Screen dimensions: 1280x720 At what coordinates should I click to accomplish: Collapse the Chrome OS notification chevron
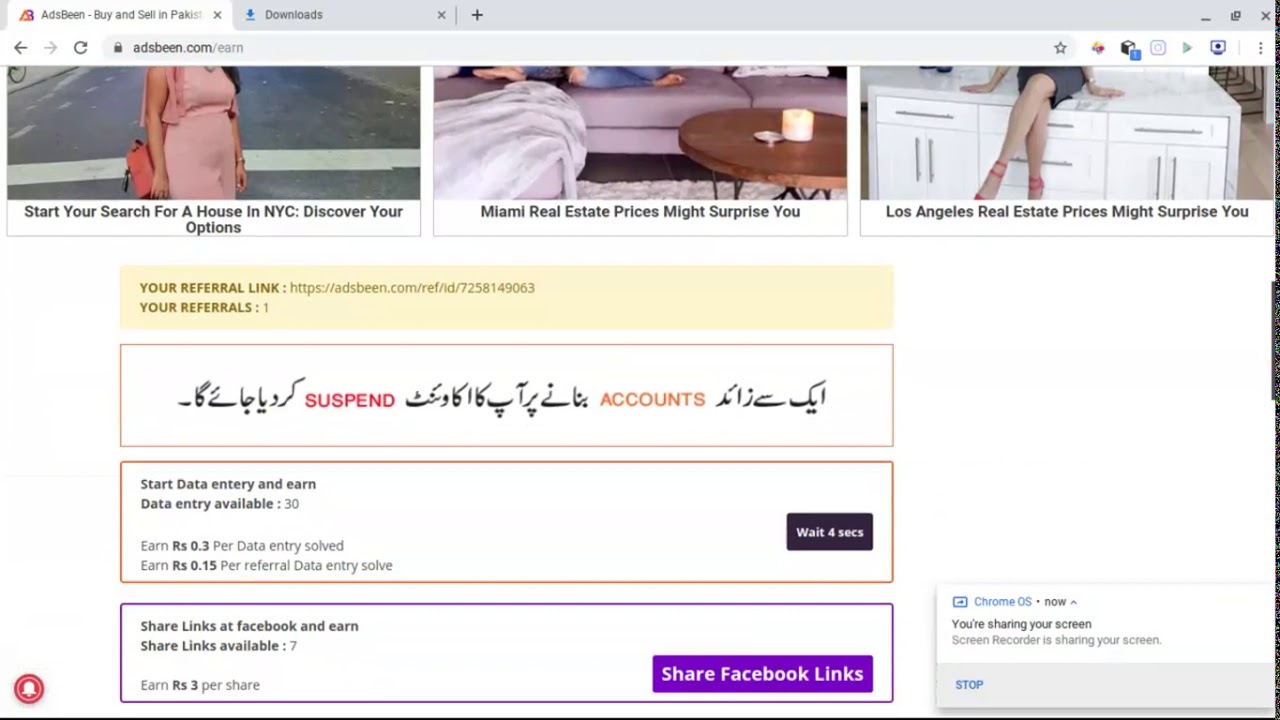point(1074,602)
